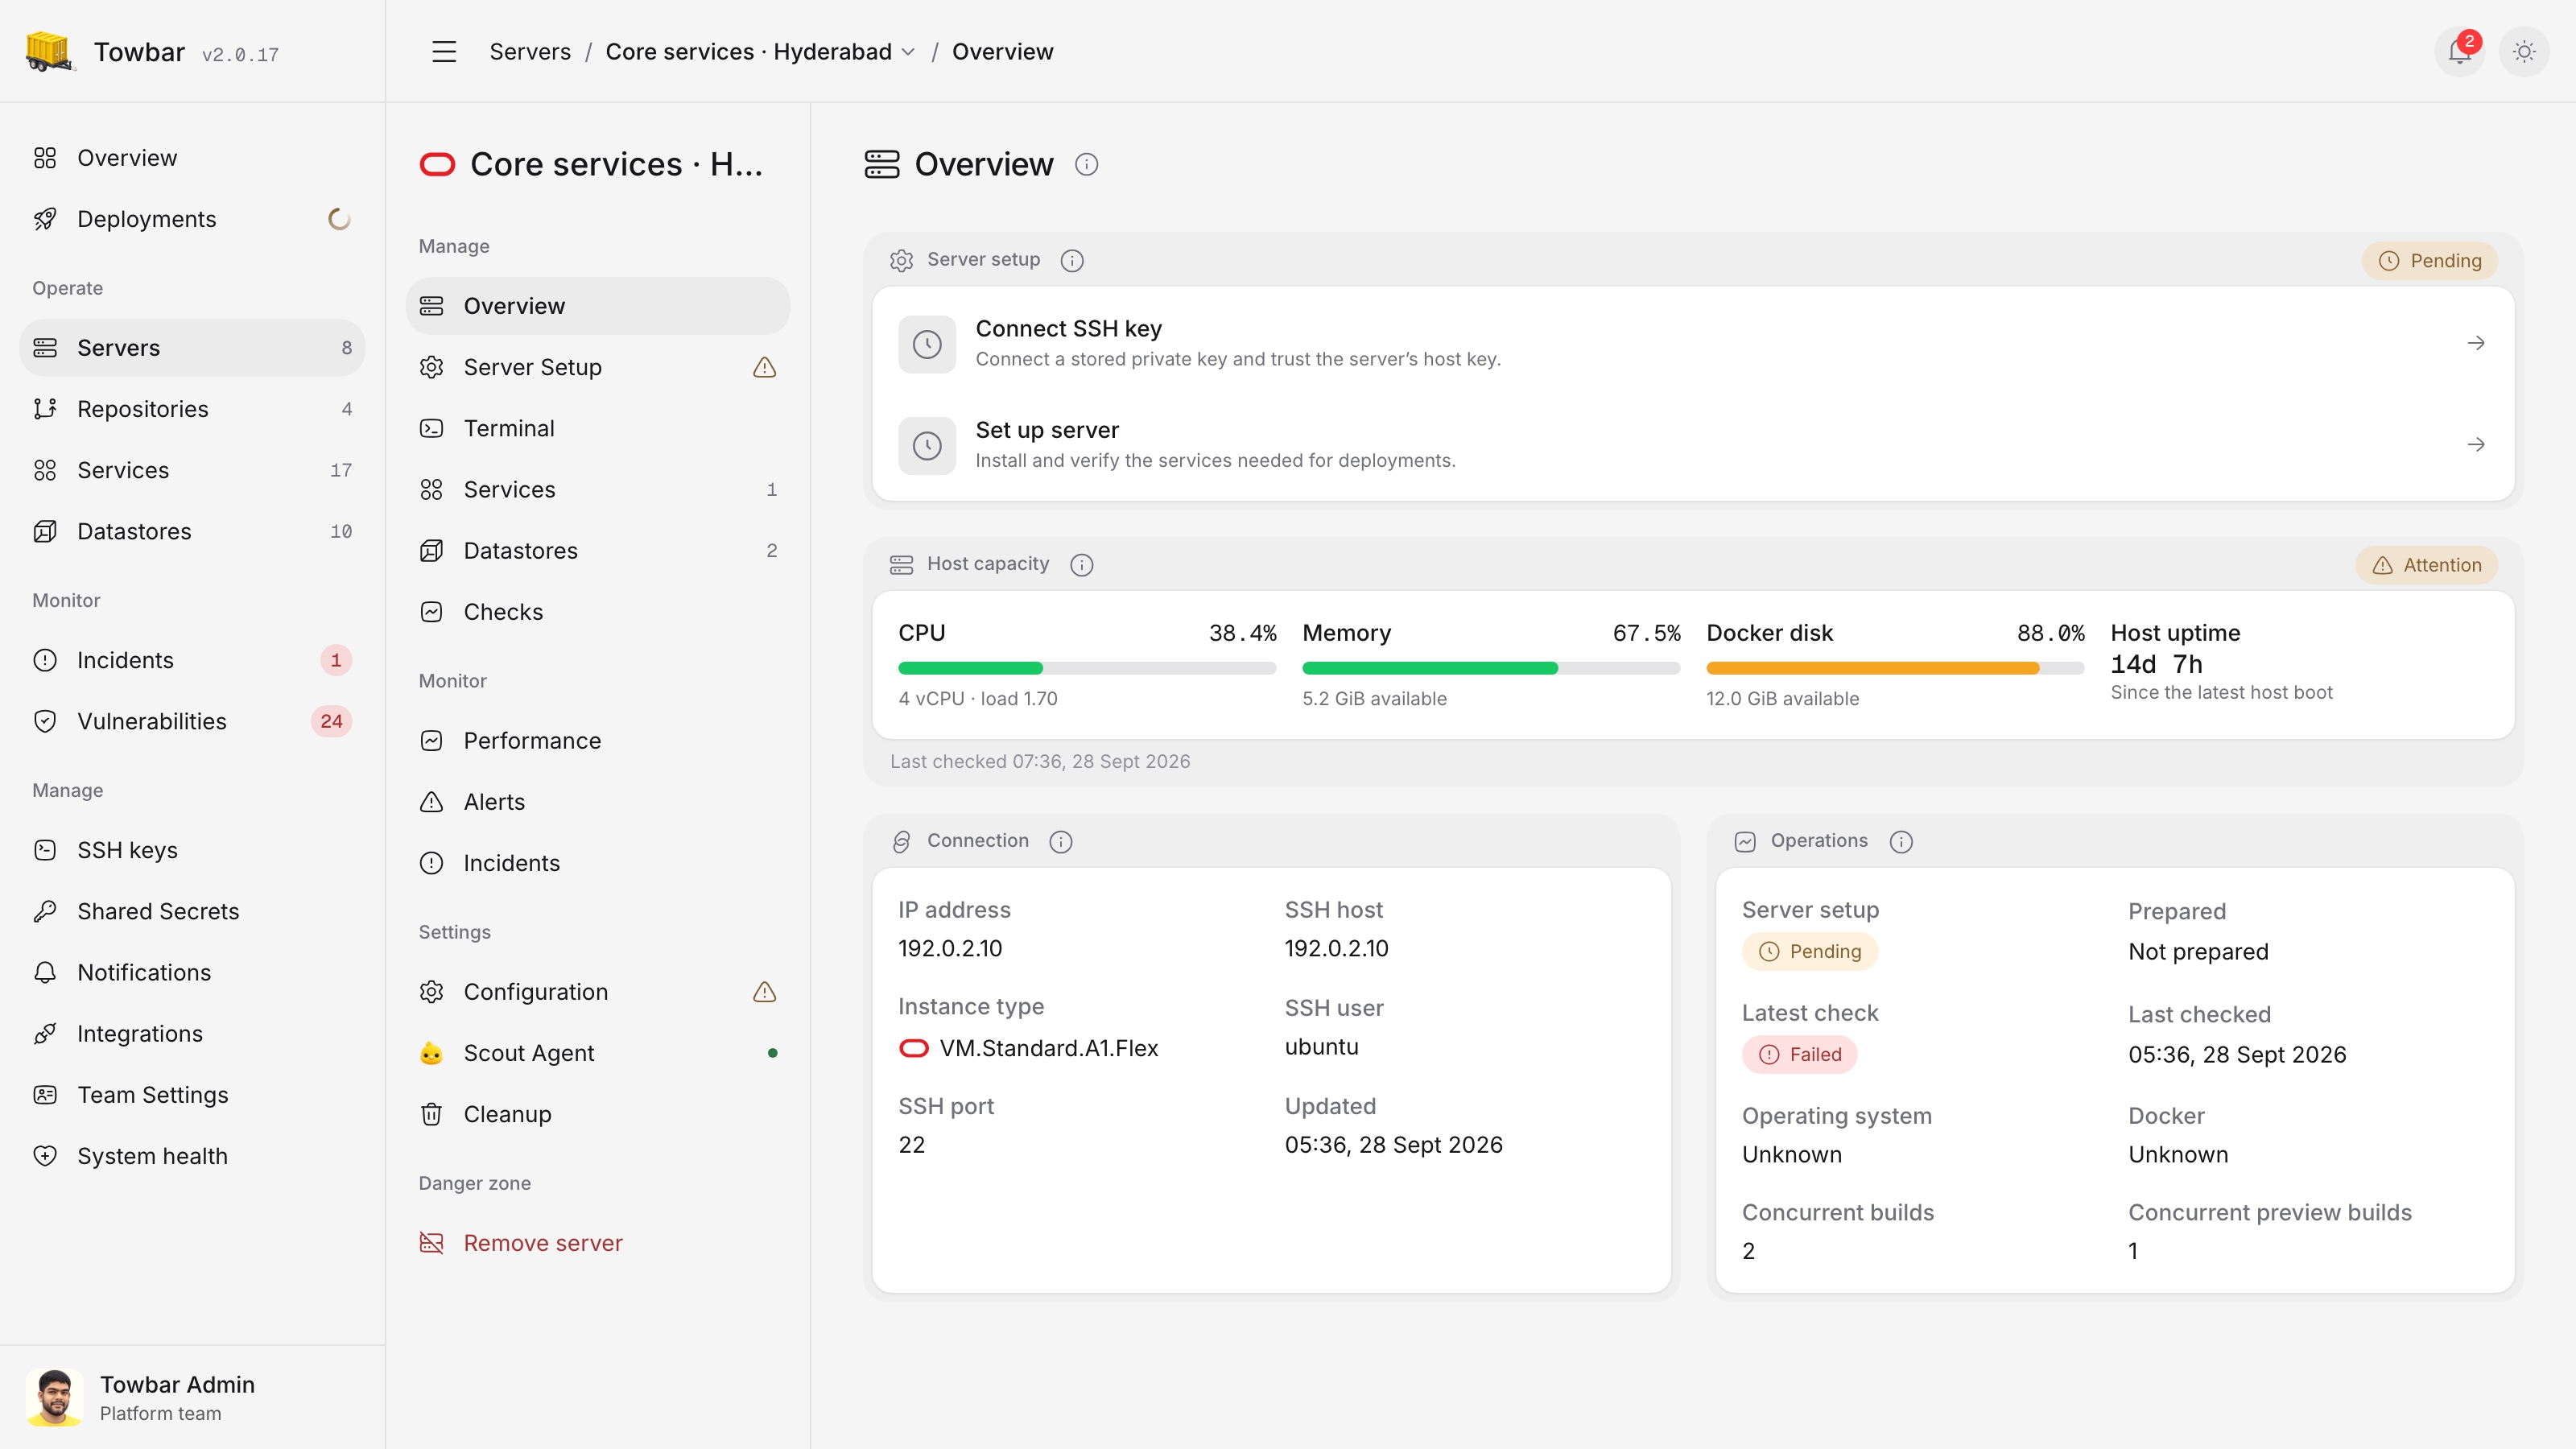Click Remove server in Danger zone
The image size is (2576, 1449).
click(598, 1243)
